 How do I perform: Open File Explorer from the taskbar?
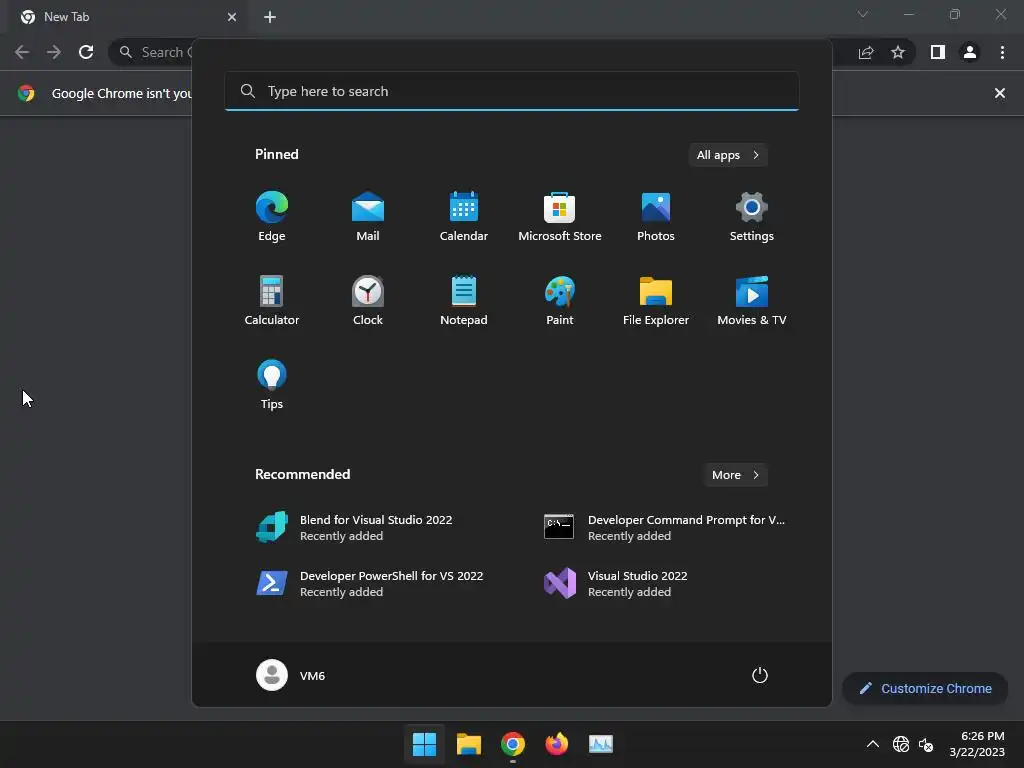469,744
